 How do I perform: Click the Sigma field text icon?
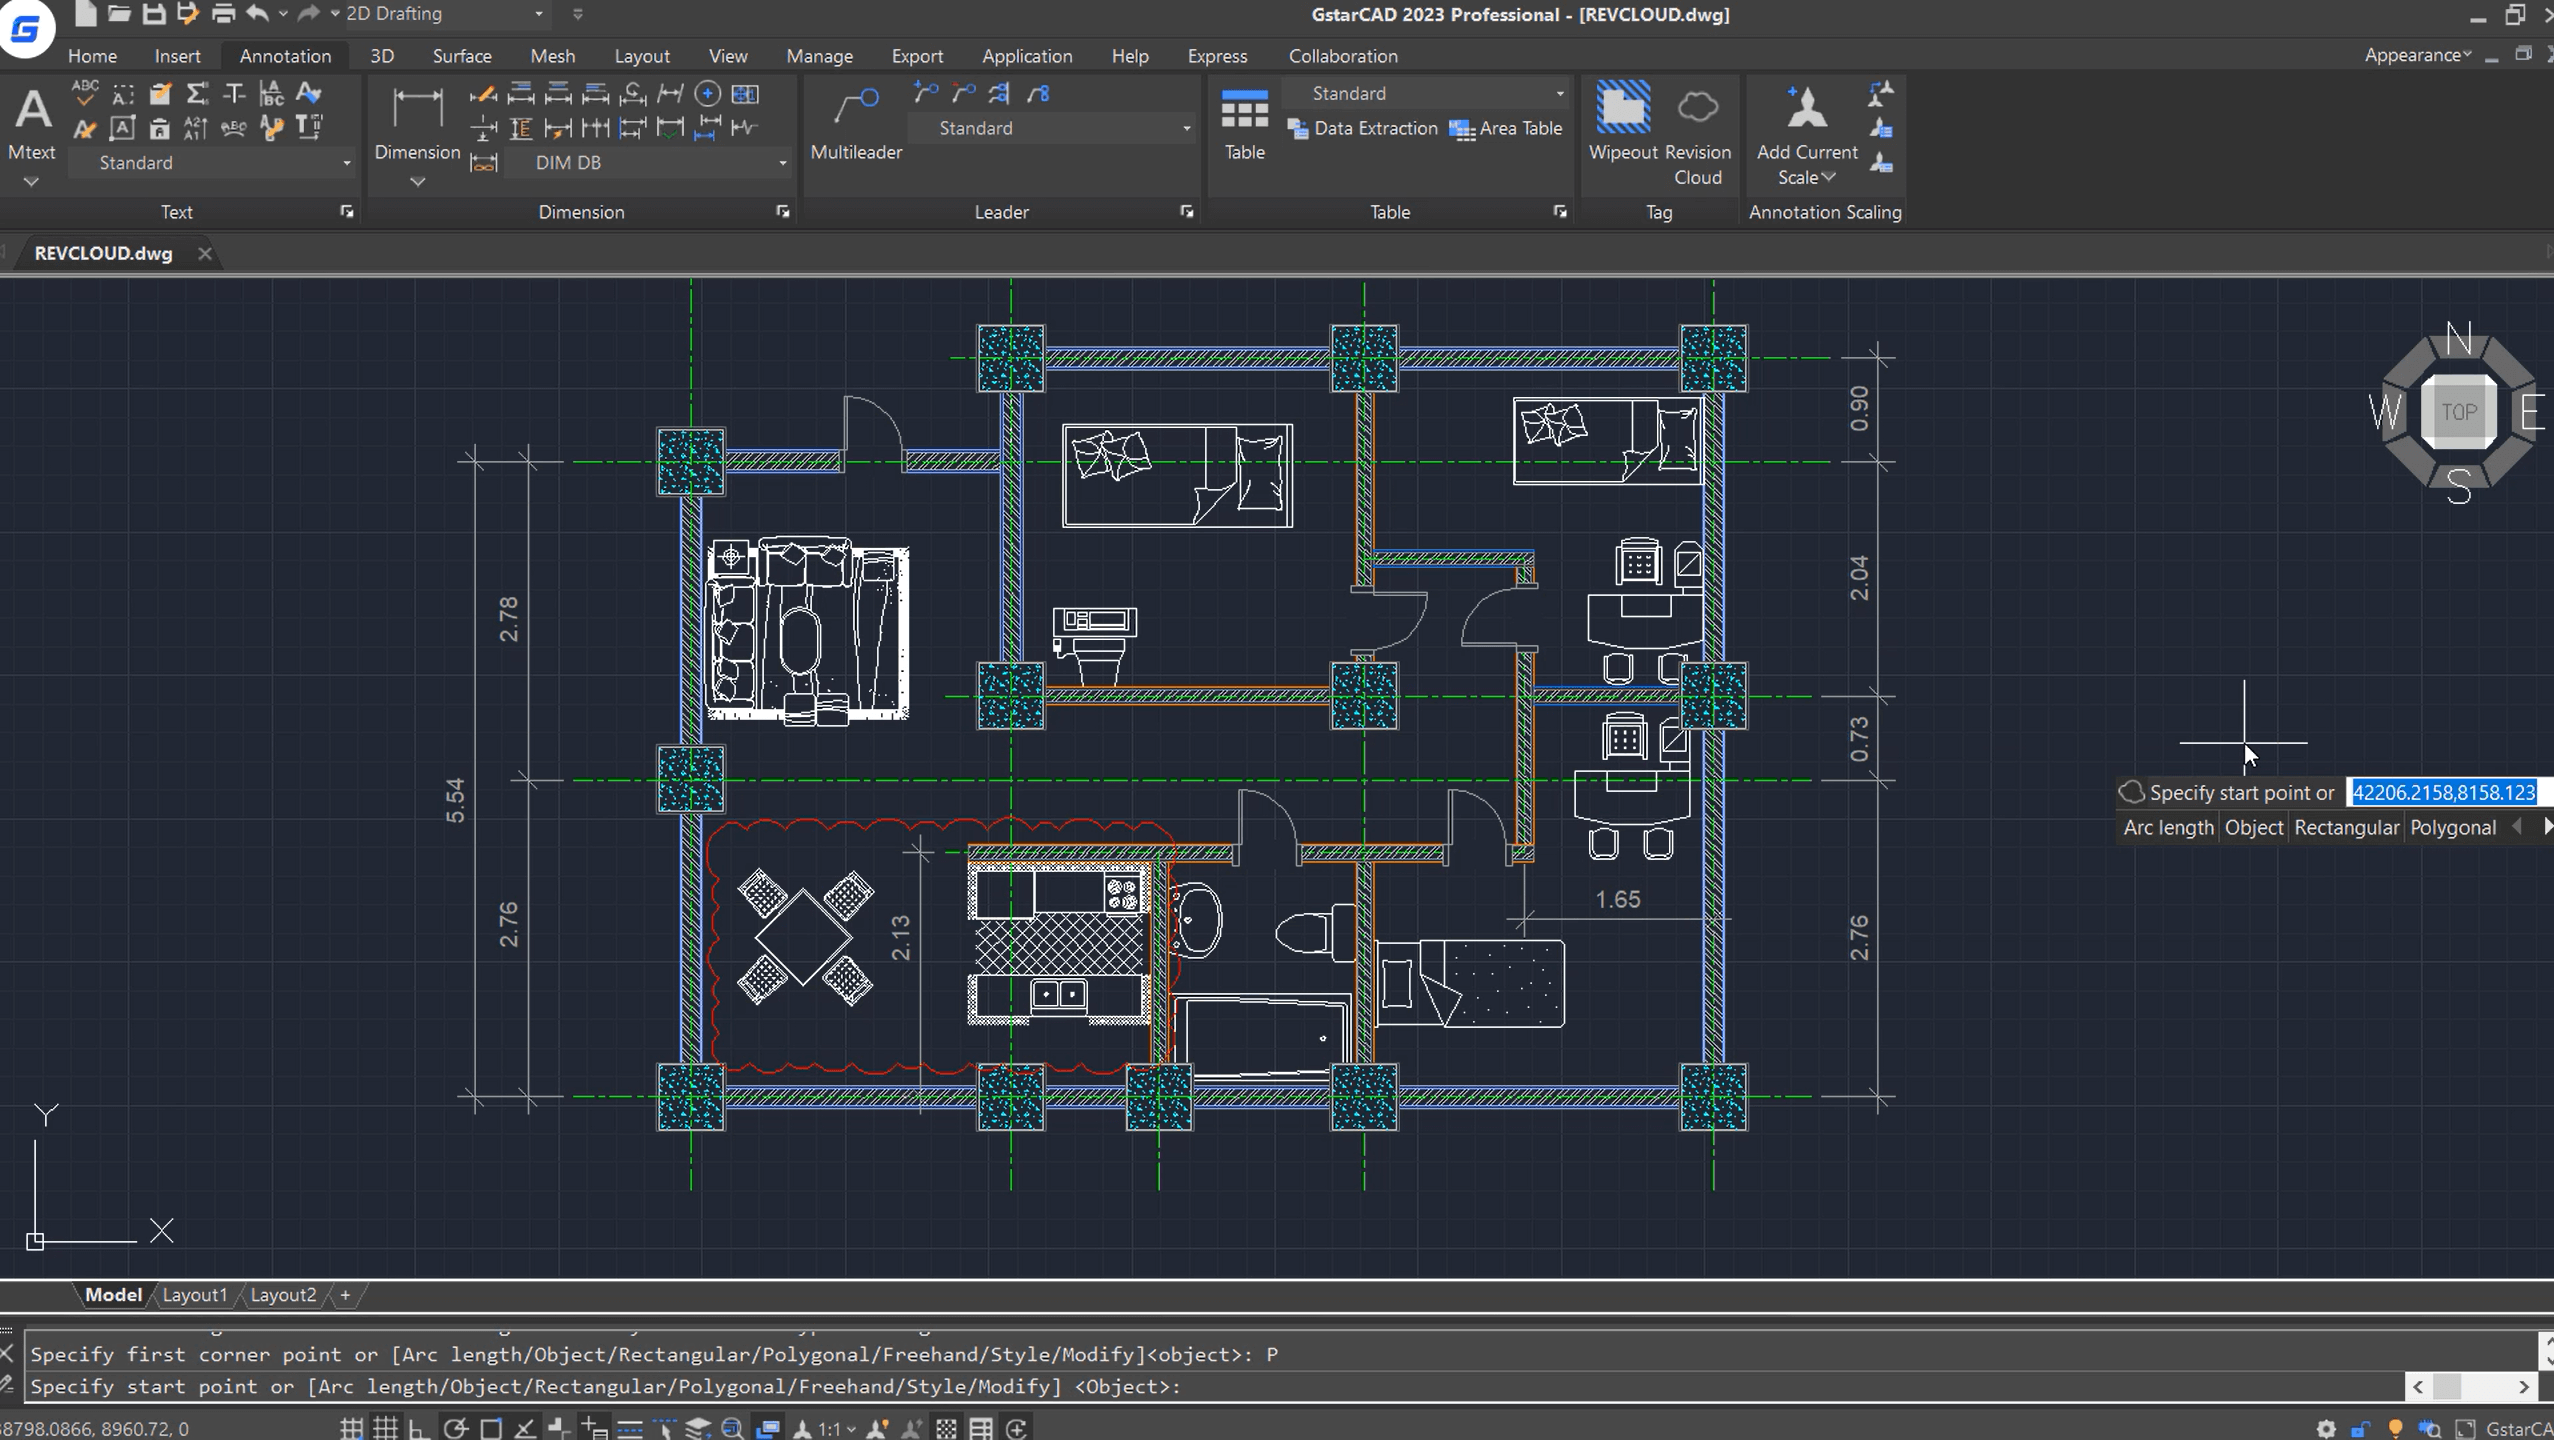tap(197, 94)
